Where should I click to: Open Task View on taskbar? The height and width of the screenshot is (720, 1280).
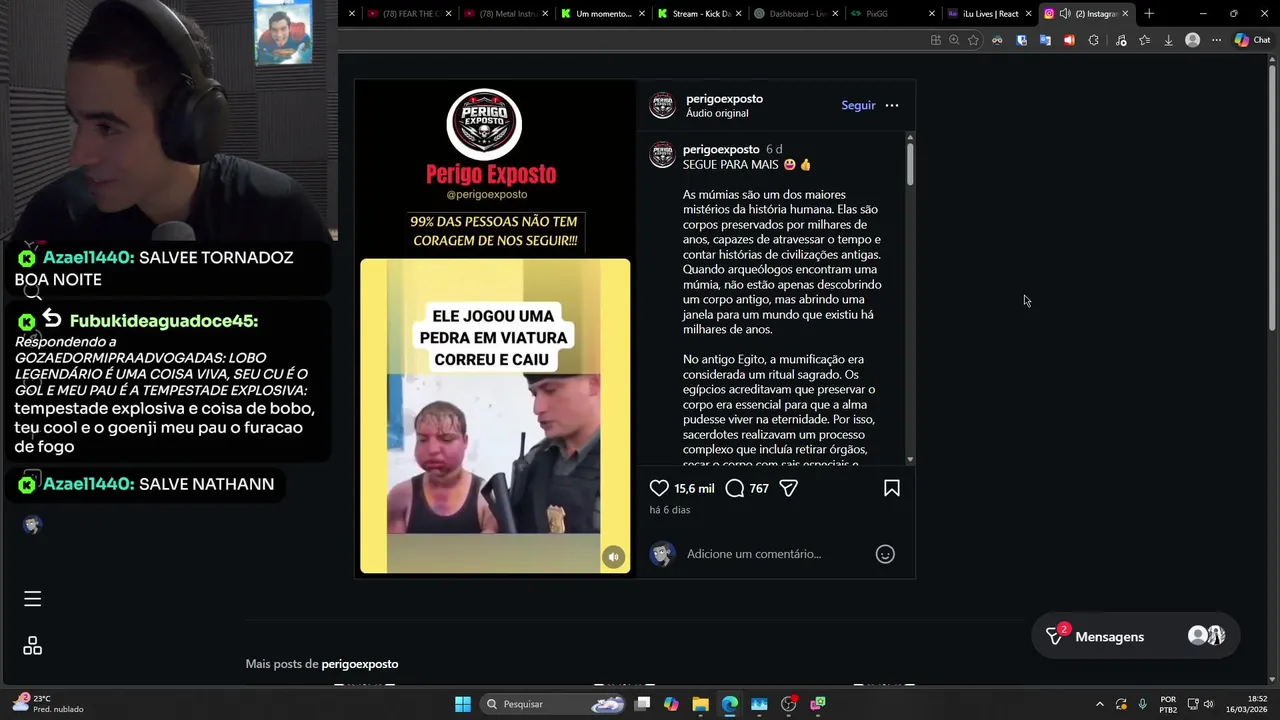[x=642, y=704]
